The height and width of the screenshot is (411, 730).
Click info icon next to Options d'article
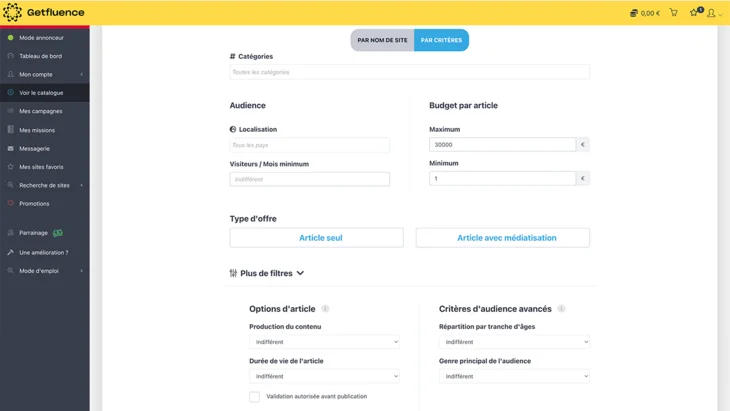(x=325, y=309)
